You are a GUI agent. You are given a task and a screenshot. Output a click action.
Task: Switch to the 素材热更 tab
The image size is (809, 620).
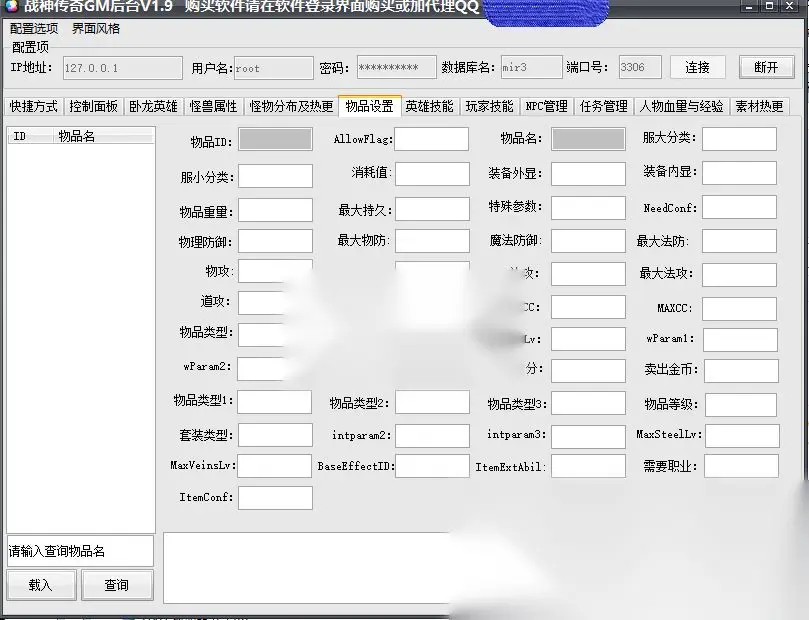tap(759, 106)
